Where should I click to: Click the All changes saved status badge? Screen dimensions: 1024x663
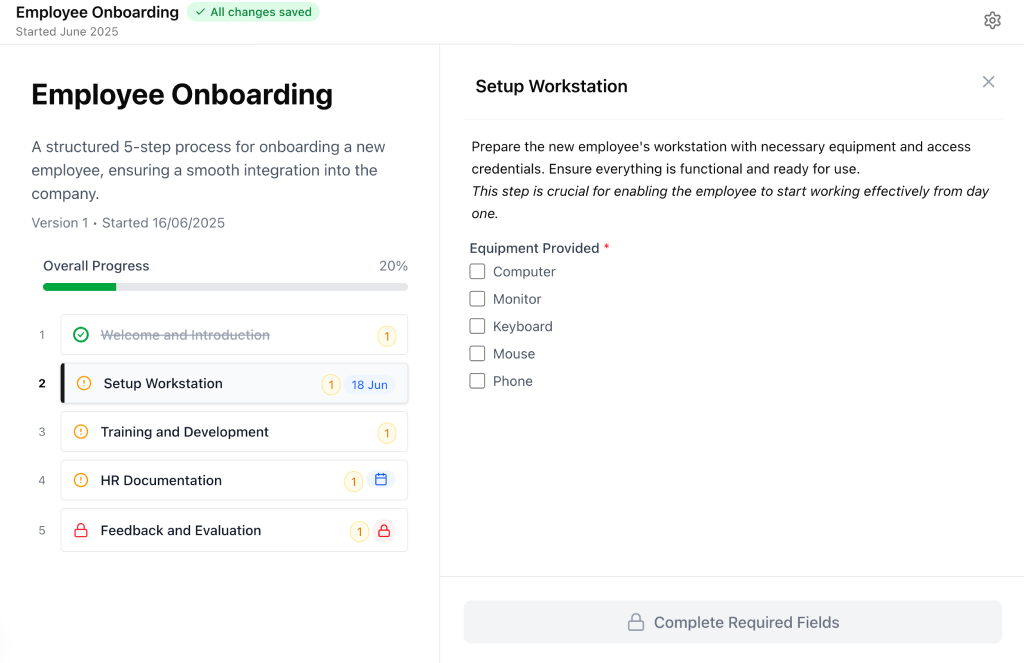(x=253, y=12)
